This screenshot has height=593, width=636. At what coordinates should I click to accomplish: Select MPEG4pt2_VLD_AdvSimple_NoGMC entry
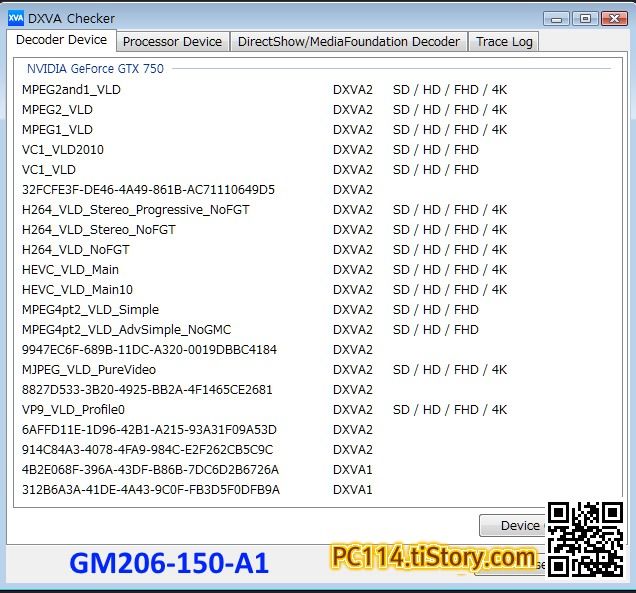(x=250, y=330)
